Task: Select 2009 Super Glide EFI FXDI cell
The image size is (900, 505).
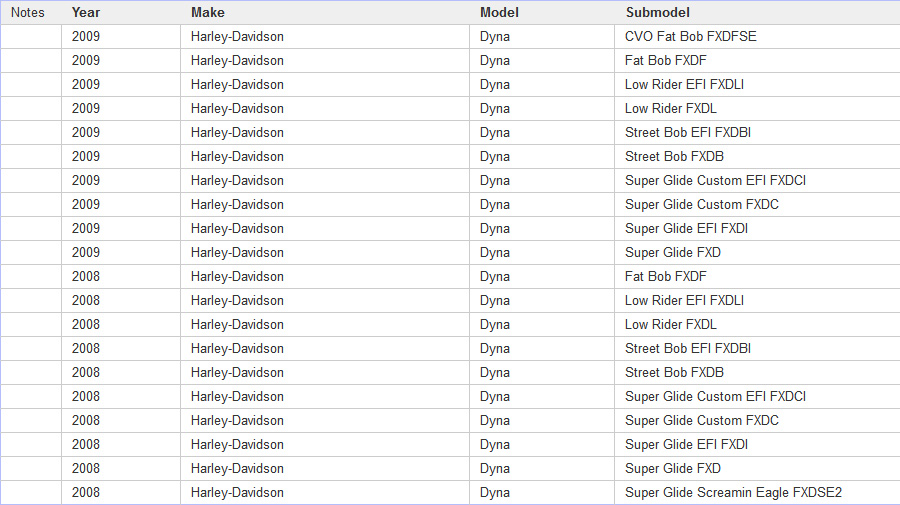Action: tap(686, 228)
